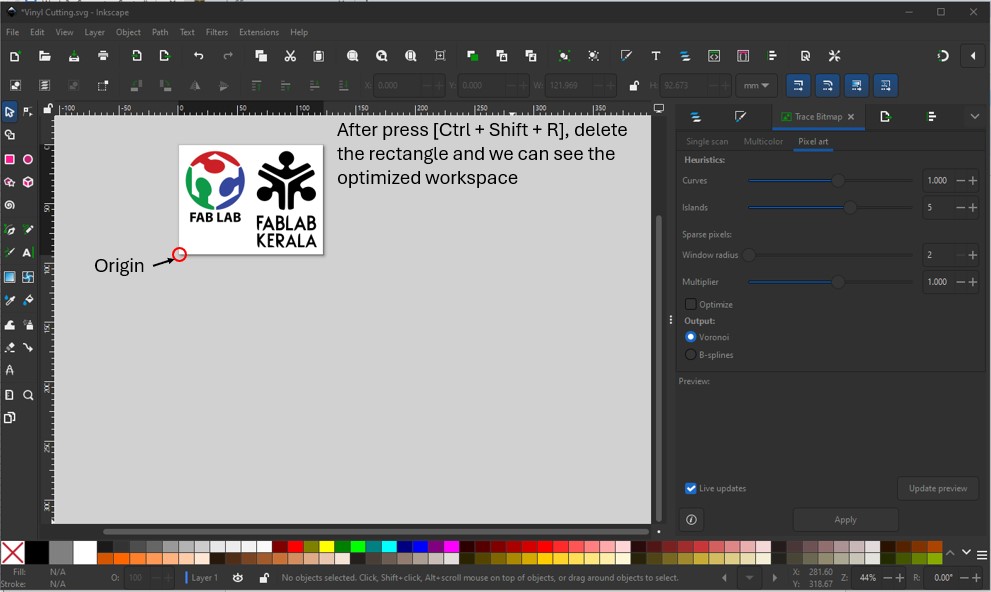Viewport: 991px width, 592px height.
Task: Select the B-splines output option
Action: coord(691,354)
